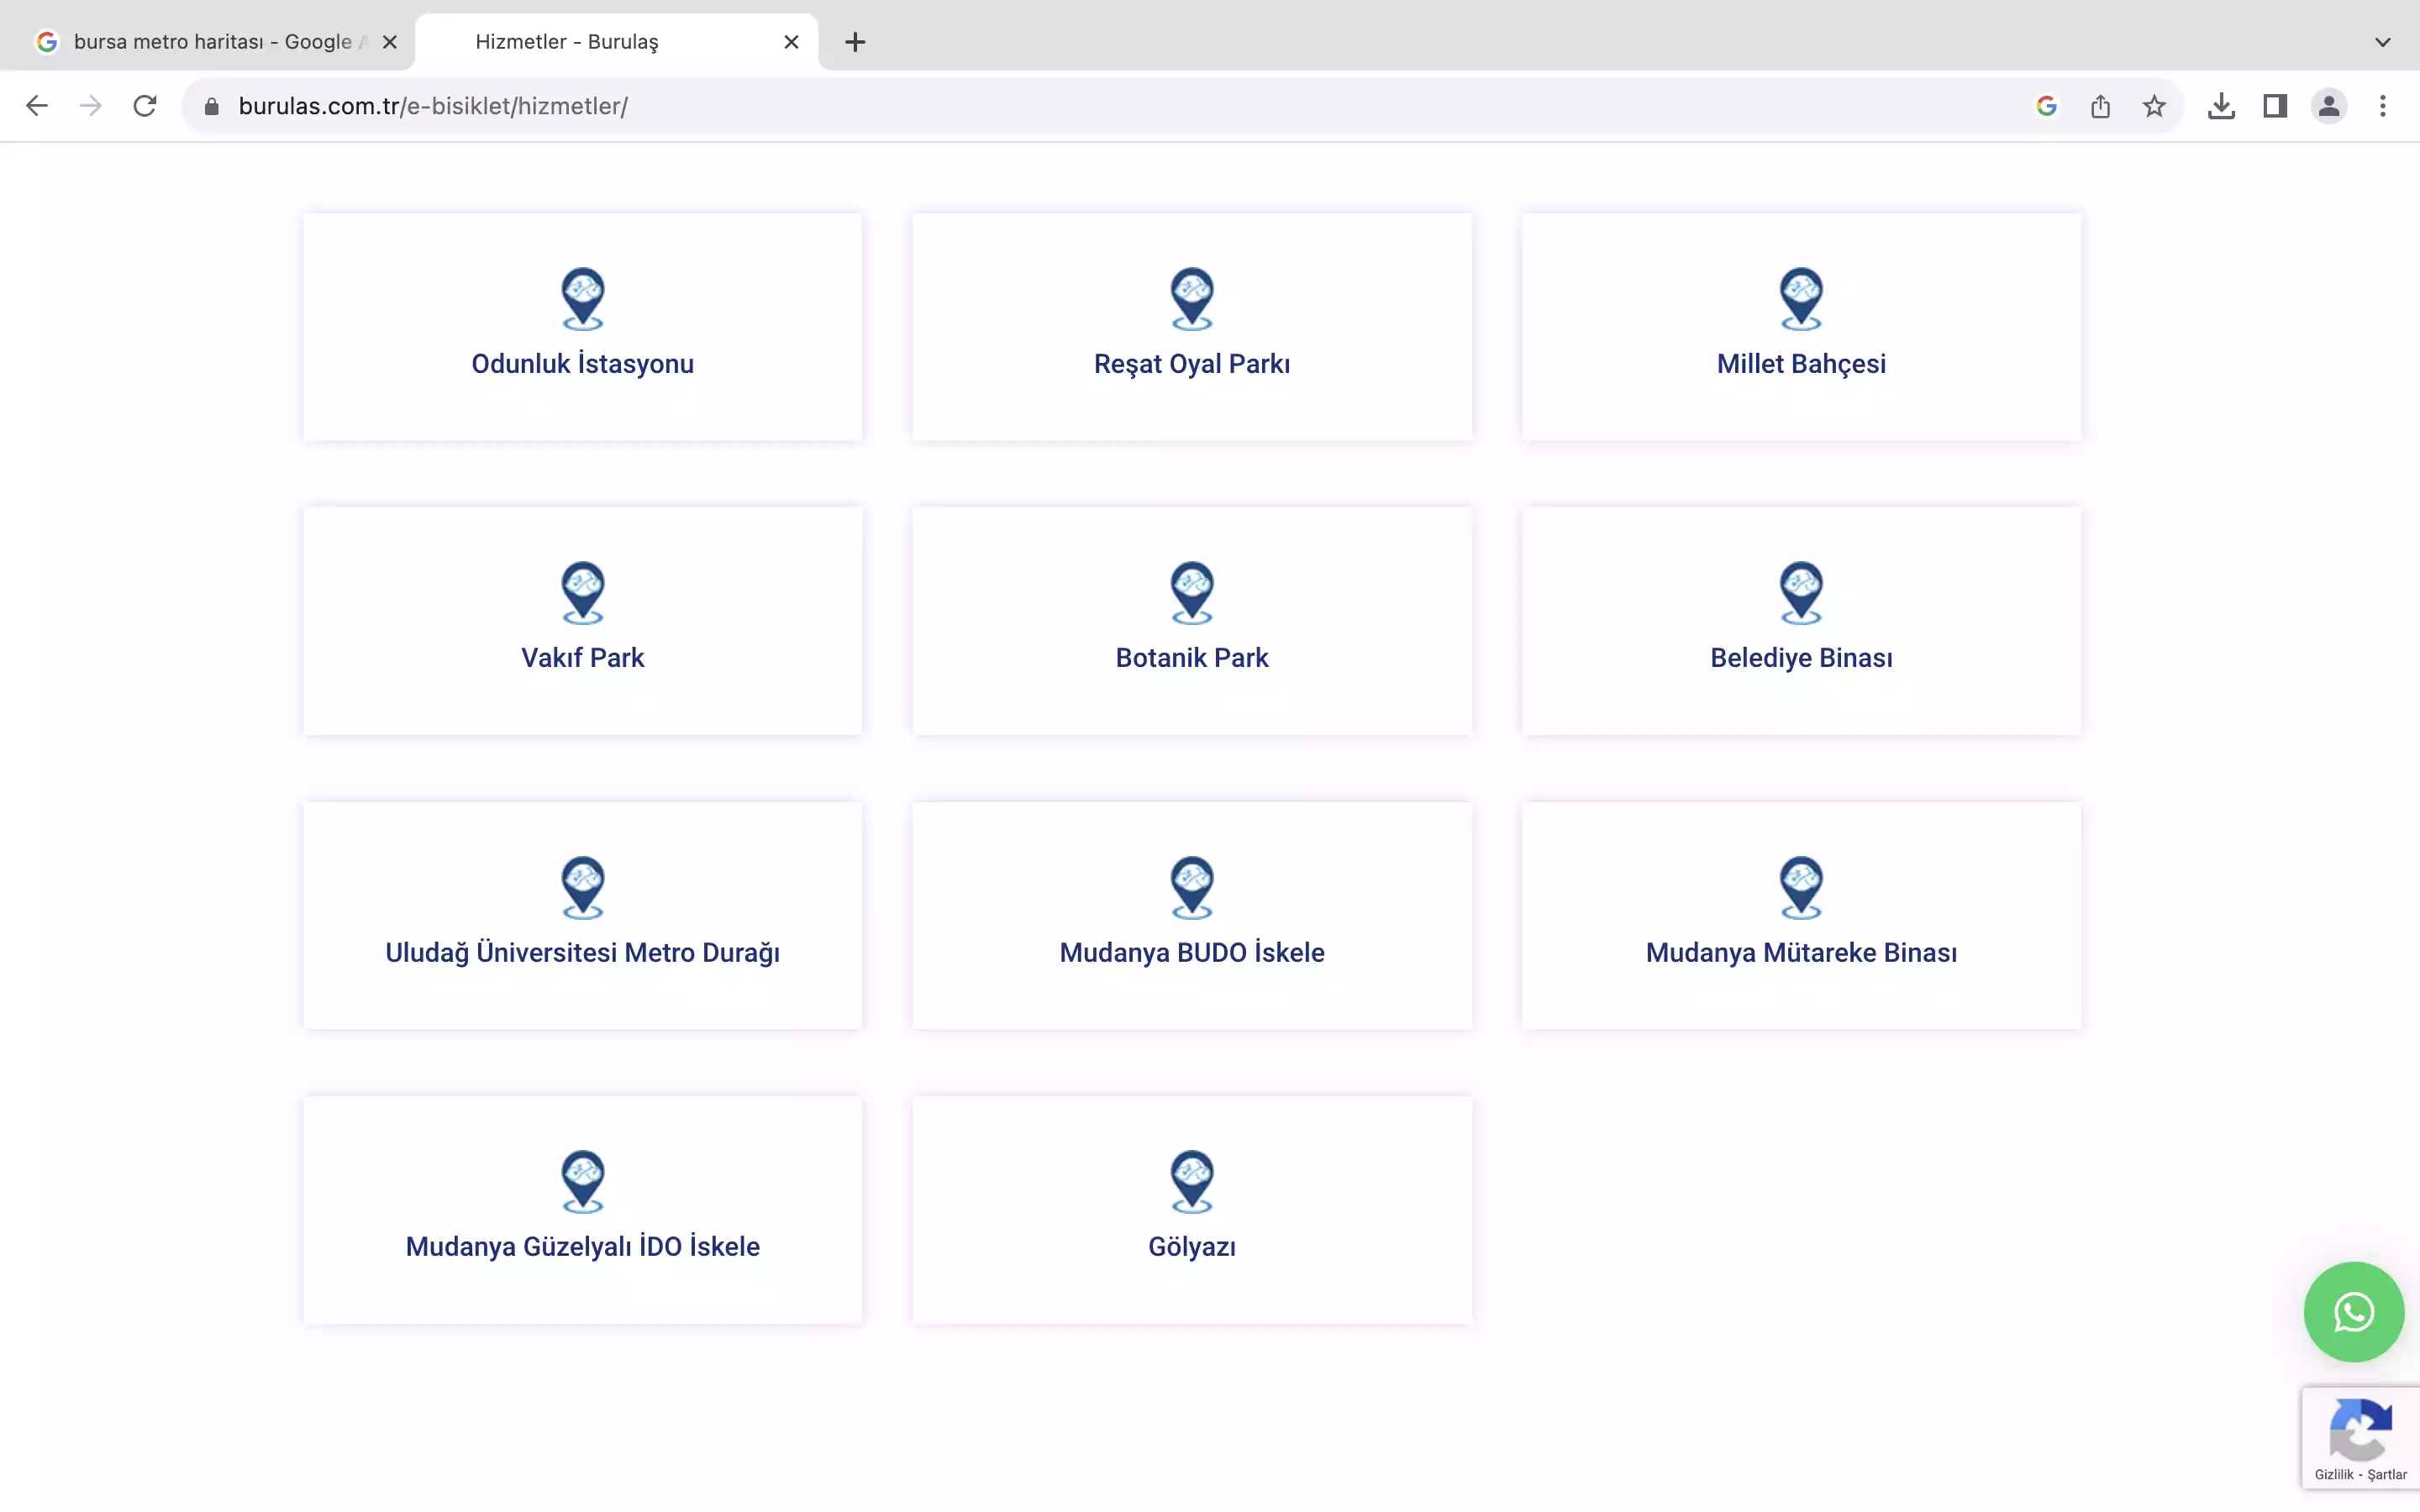Reload the Burulaş page
The width and height of the screenshot is (2420, 1512).
145,106
